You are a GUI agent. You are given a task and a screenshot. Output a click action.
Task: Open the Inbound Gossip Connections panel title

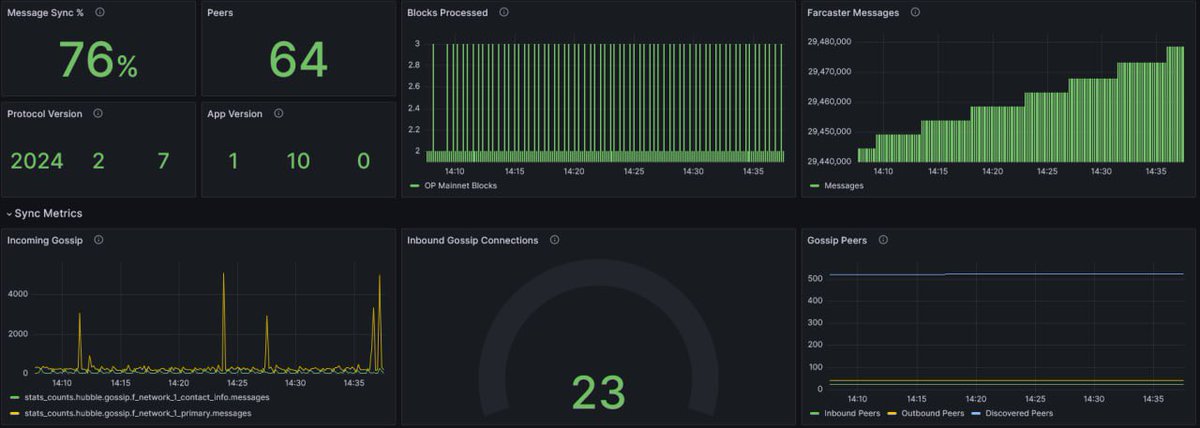[x=473, y=240]
